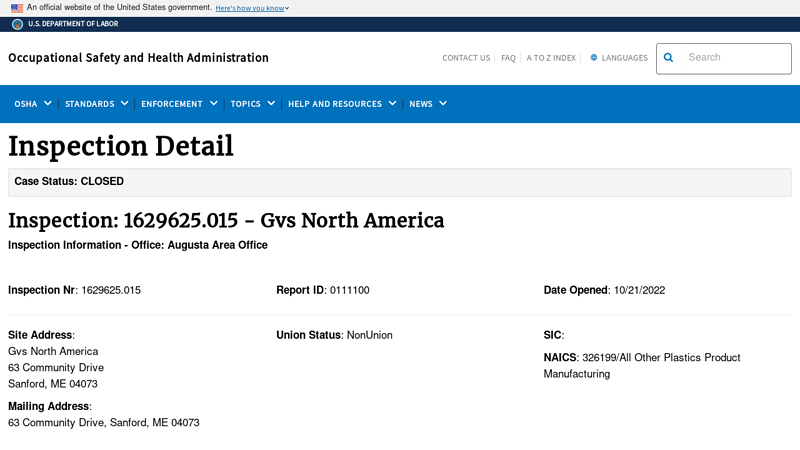Screen dimensions: 800x450
Task: Click the chevron arrow next to OSHA
Action: [48, 103]
